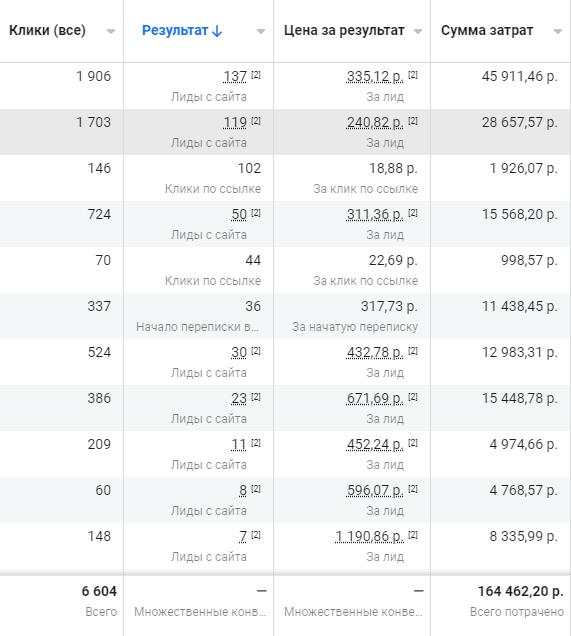Click the Цена за результат header
Image resolution: width=571 pixels, height=636 pixels.
click(344, 30)
